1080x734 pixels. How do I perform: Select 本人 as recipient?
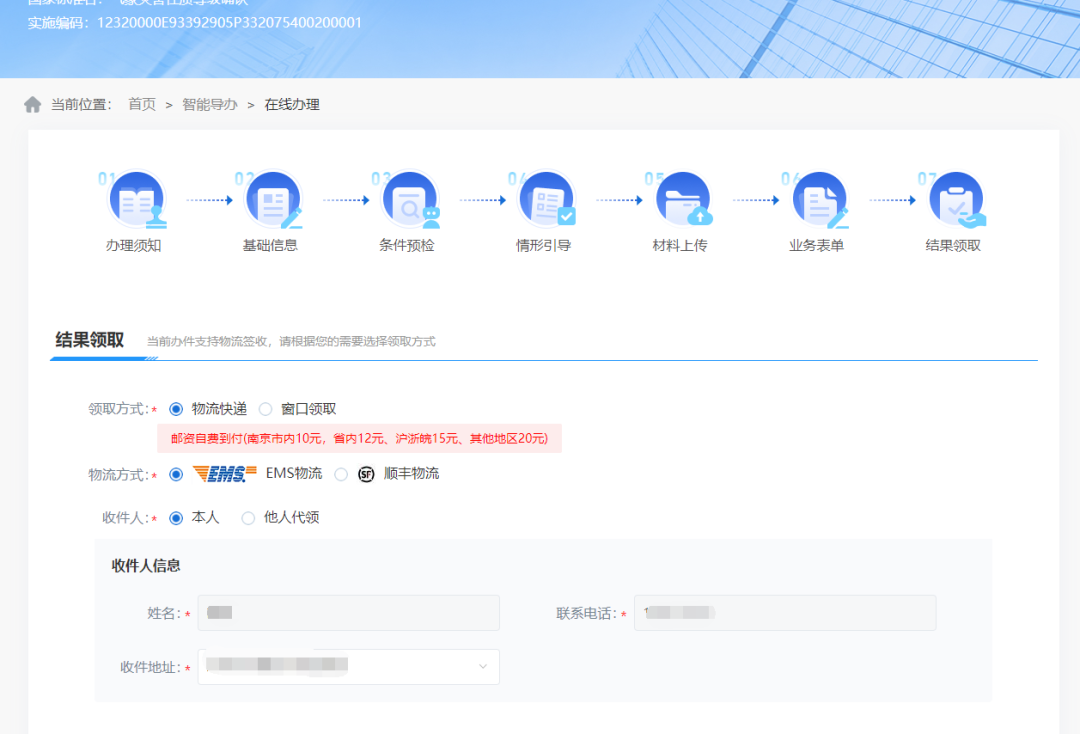[177, 518]
